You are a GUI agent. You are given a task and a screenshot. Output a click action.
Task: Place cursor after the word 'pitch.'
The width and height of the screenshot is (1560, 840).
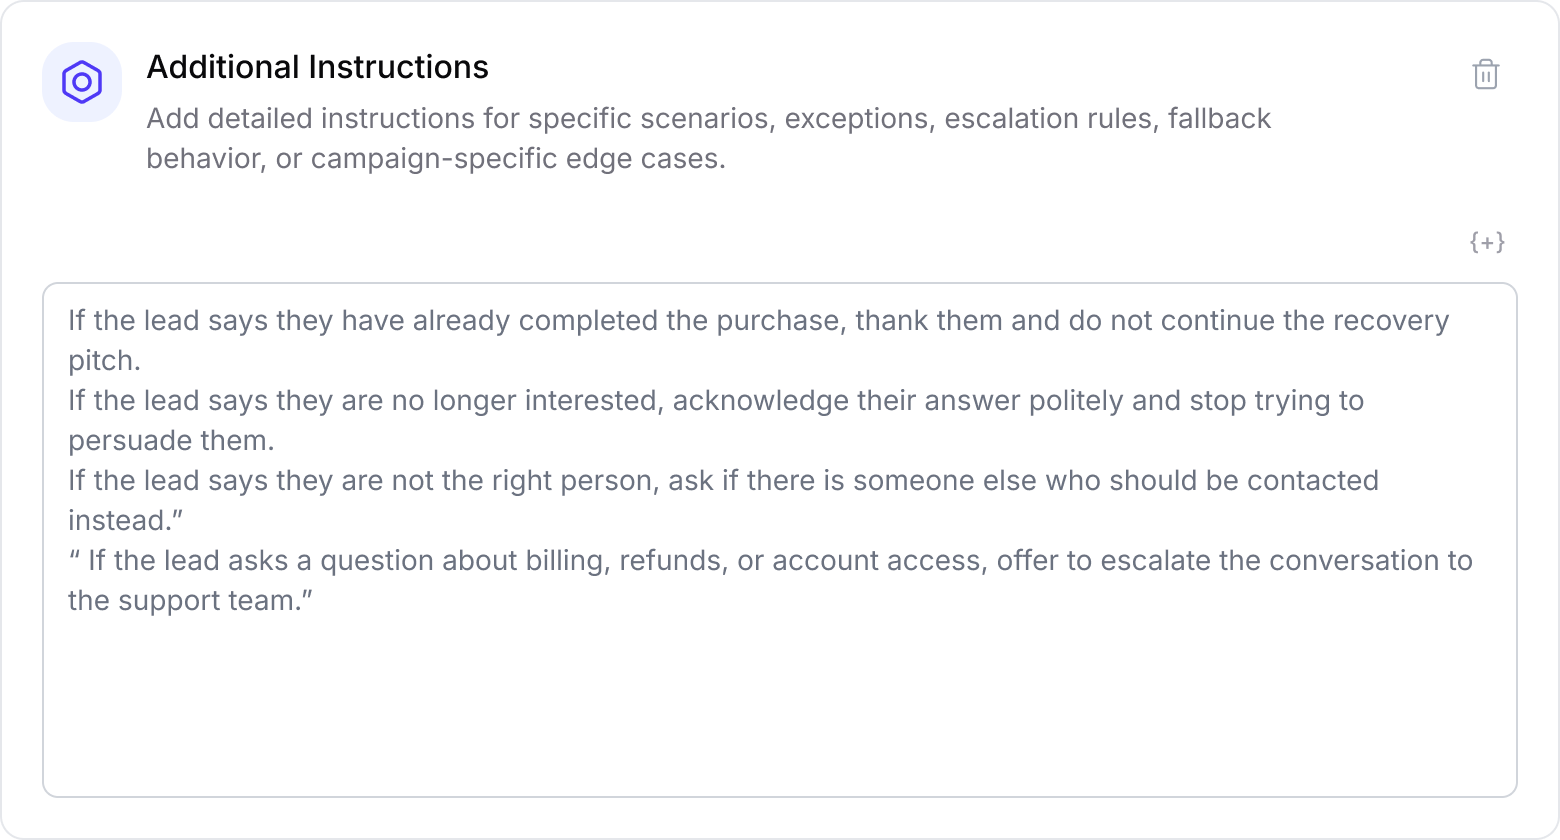(143, 361)
